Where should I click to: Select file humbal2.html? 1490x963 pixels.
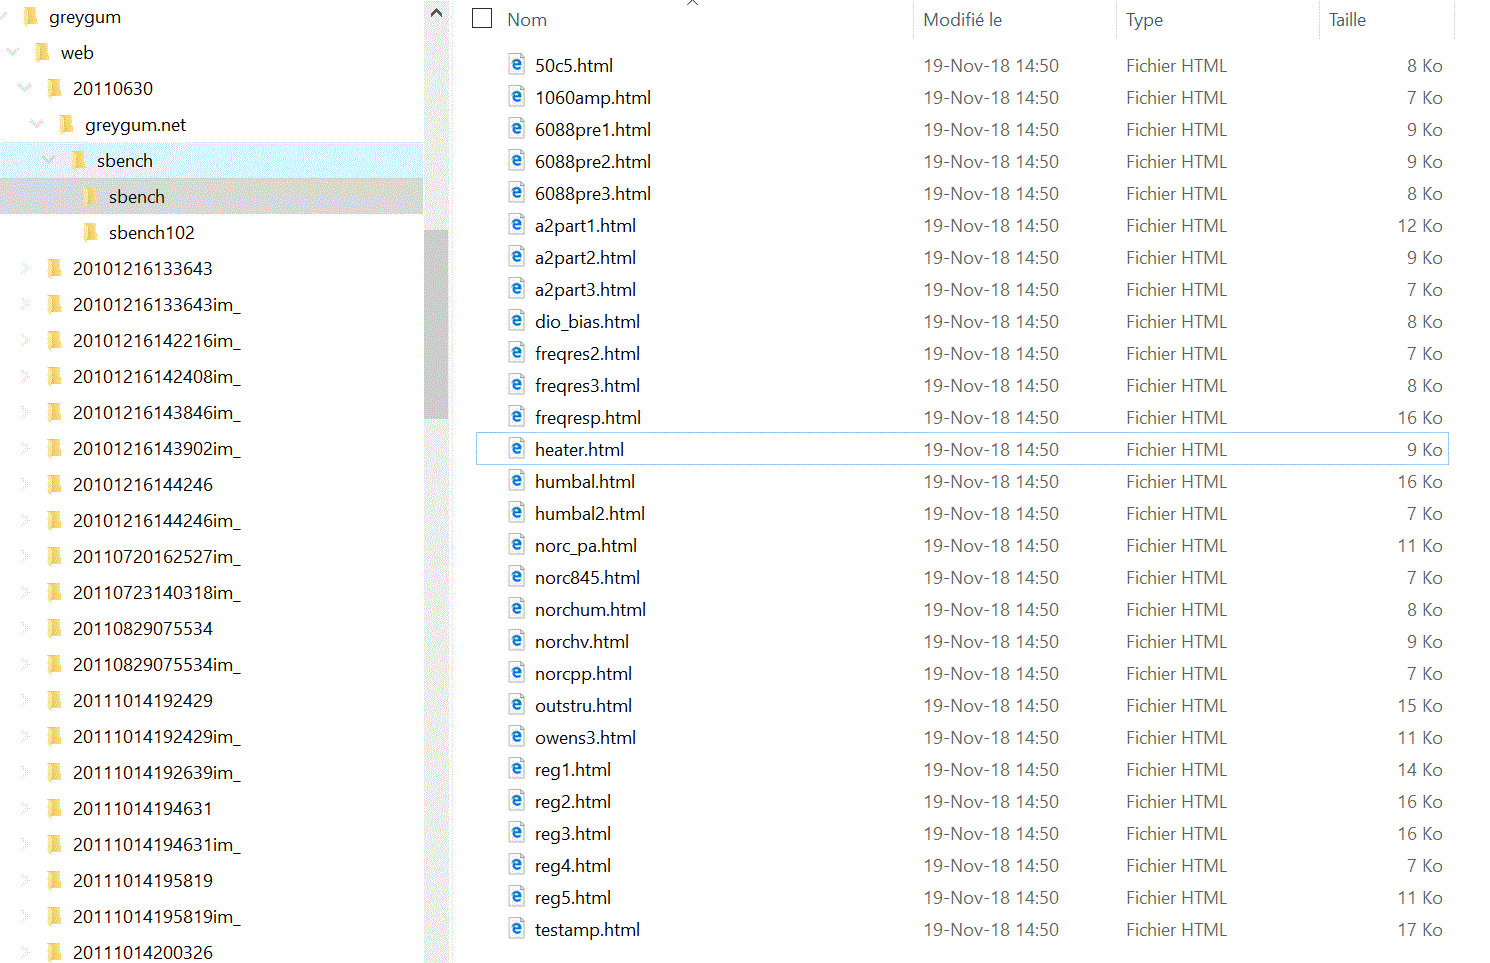(590, 513)
